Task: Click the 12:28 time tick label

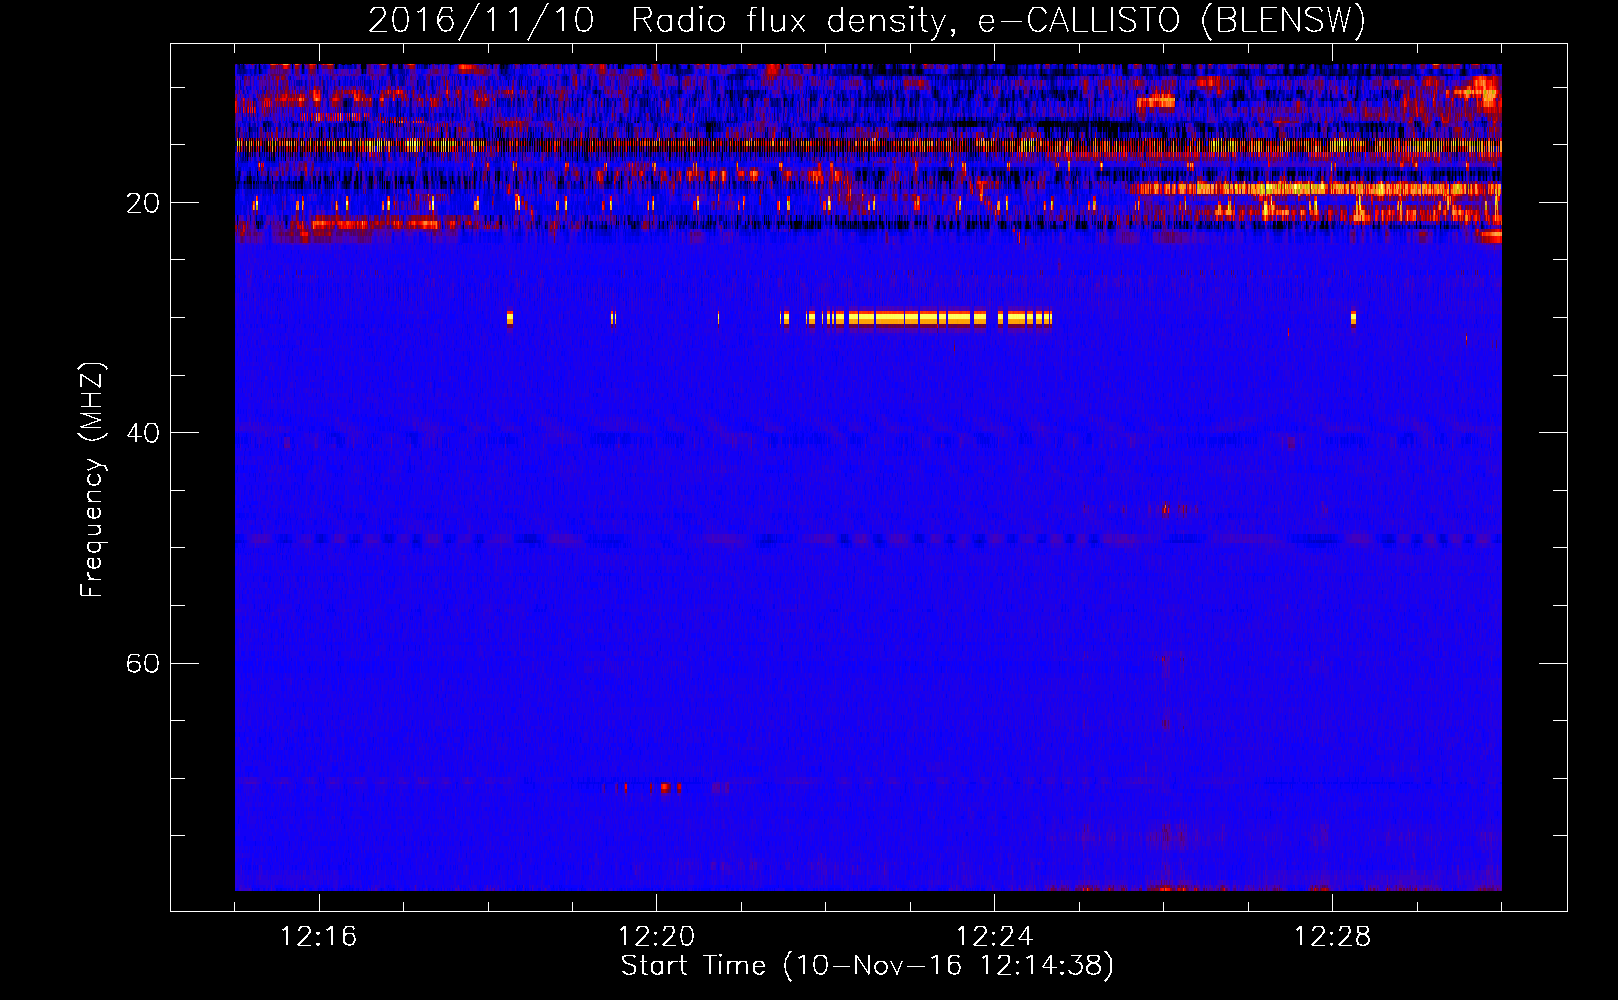Action: (1333, 937)
